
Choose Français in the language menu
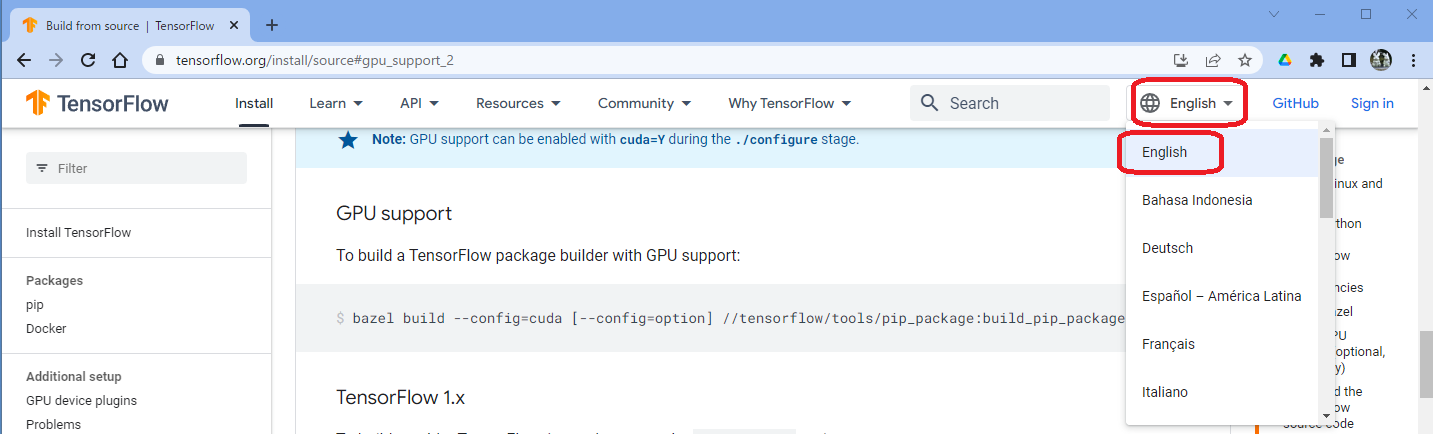(x=1168, y=344)
